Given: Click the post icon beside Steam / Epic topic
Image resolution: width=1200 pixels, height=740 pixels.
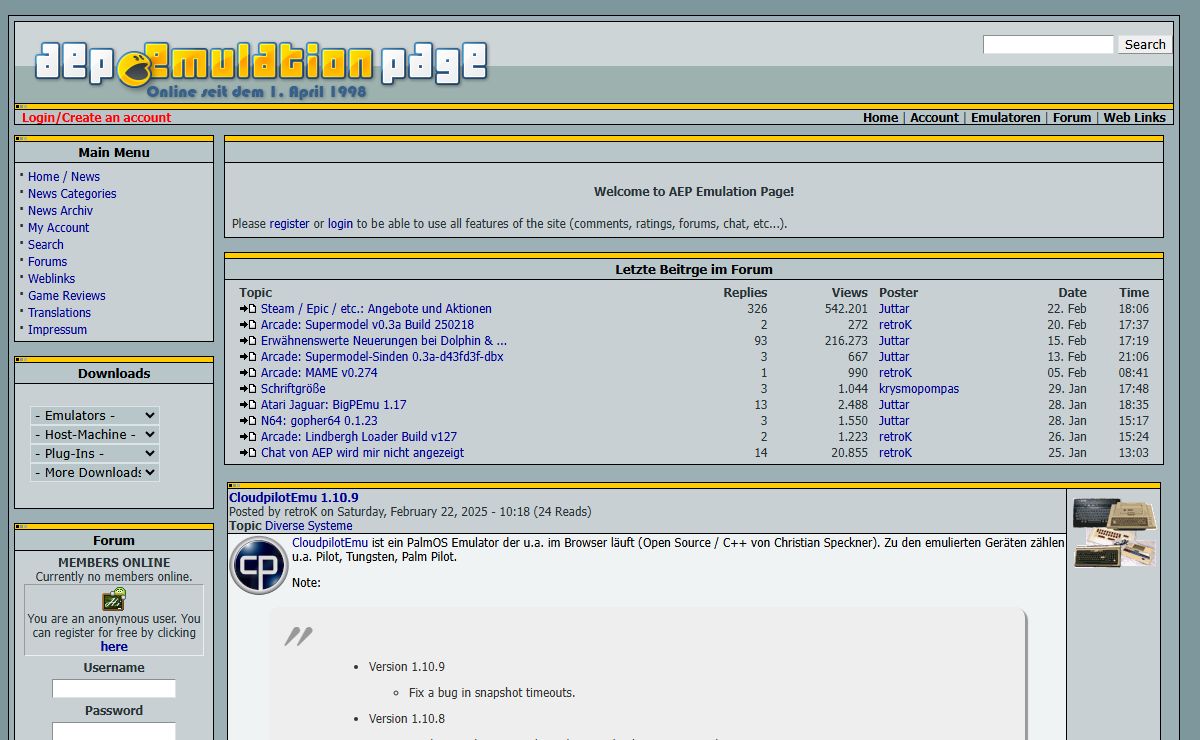Looking at the screenshot, I should coord(248,309).
